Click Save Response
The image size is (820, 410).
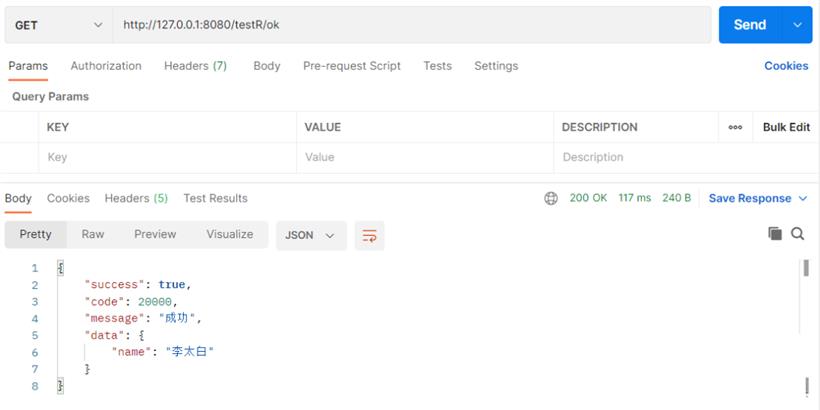pyautogui.click(x=750, y=198)
